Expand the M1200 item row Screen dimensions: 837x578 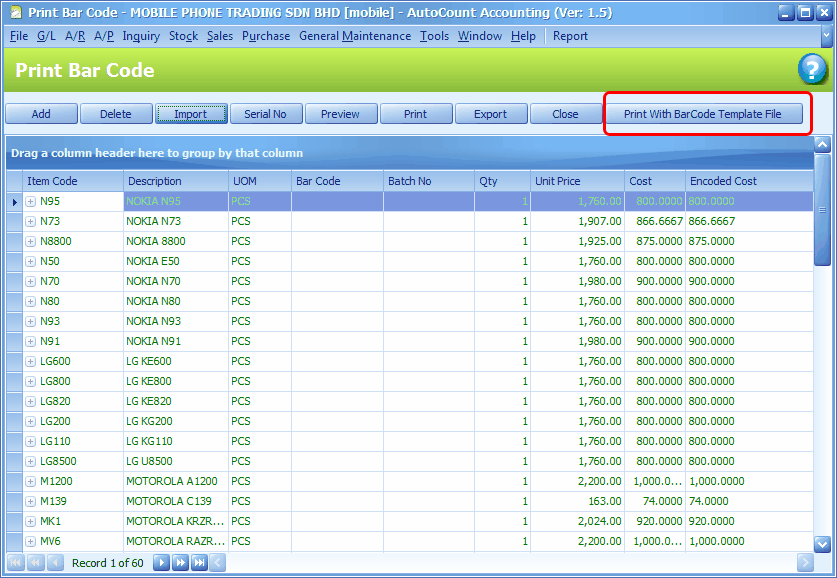click(30, 482)
